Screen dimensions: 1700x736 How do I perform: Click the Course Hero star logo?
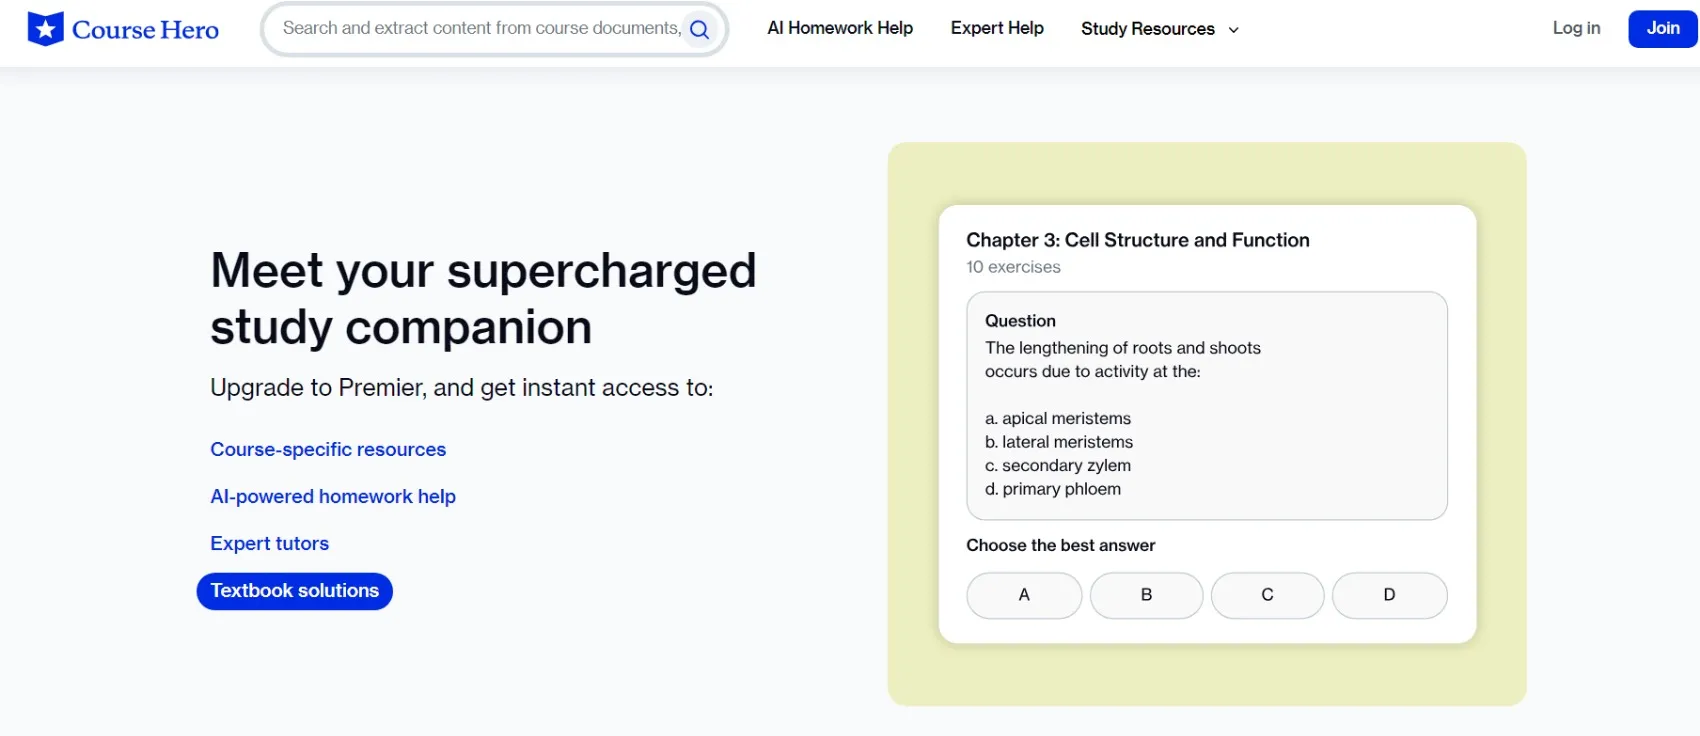click(x=45, y=29)
